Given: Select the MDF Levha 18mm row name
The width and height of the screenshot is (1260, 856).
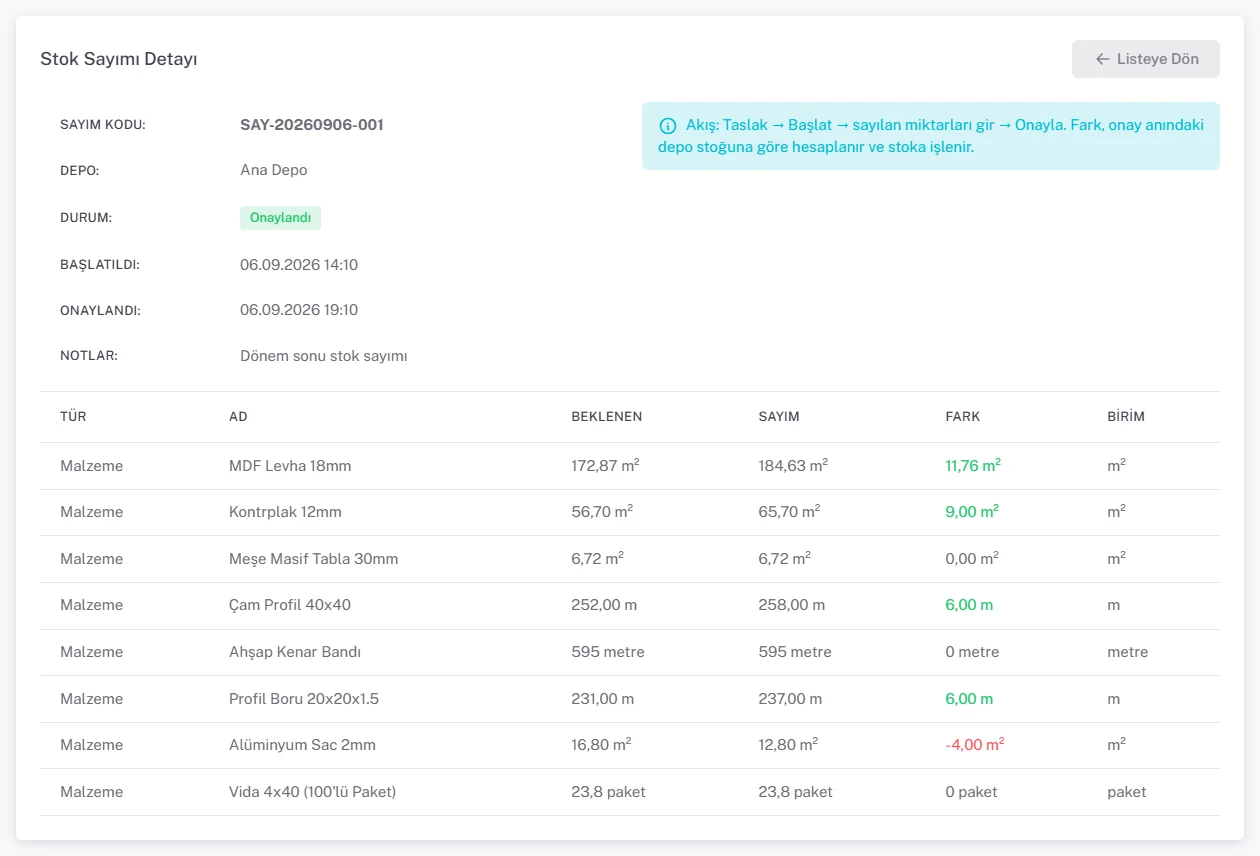Looking at the screenshot, I should tap(290, 466).
